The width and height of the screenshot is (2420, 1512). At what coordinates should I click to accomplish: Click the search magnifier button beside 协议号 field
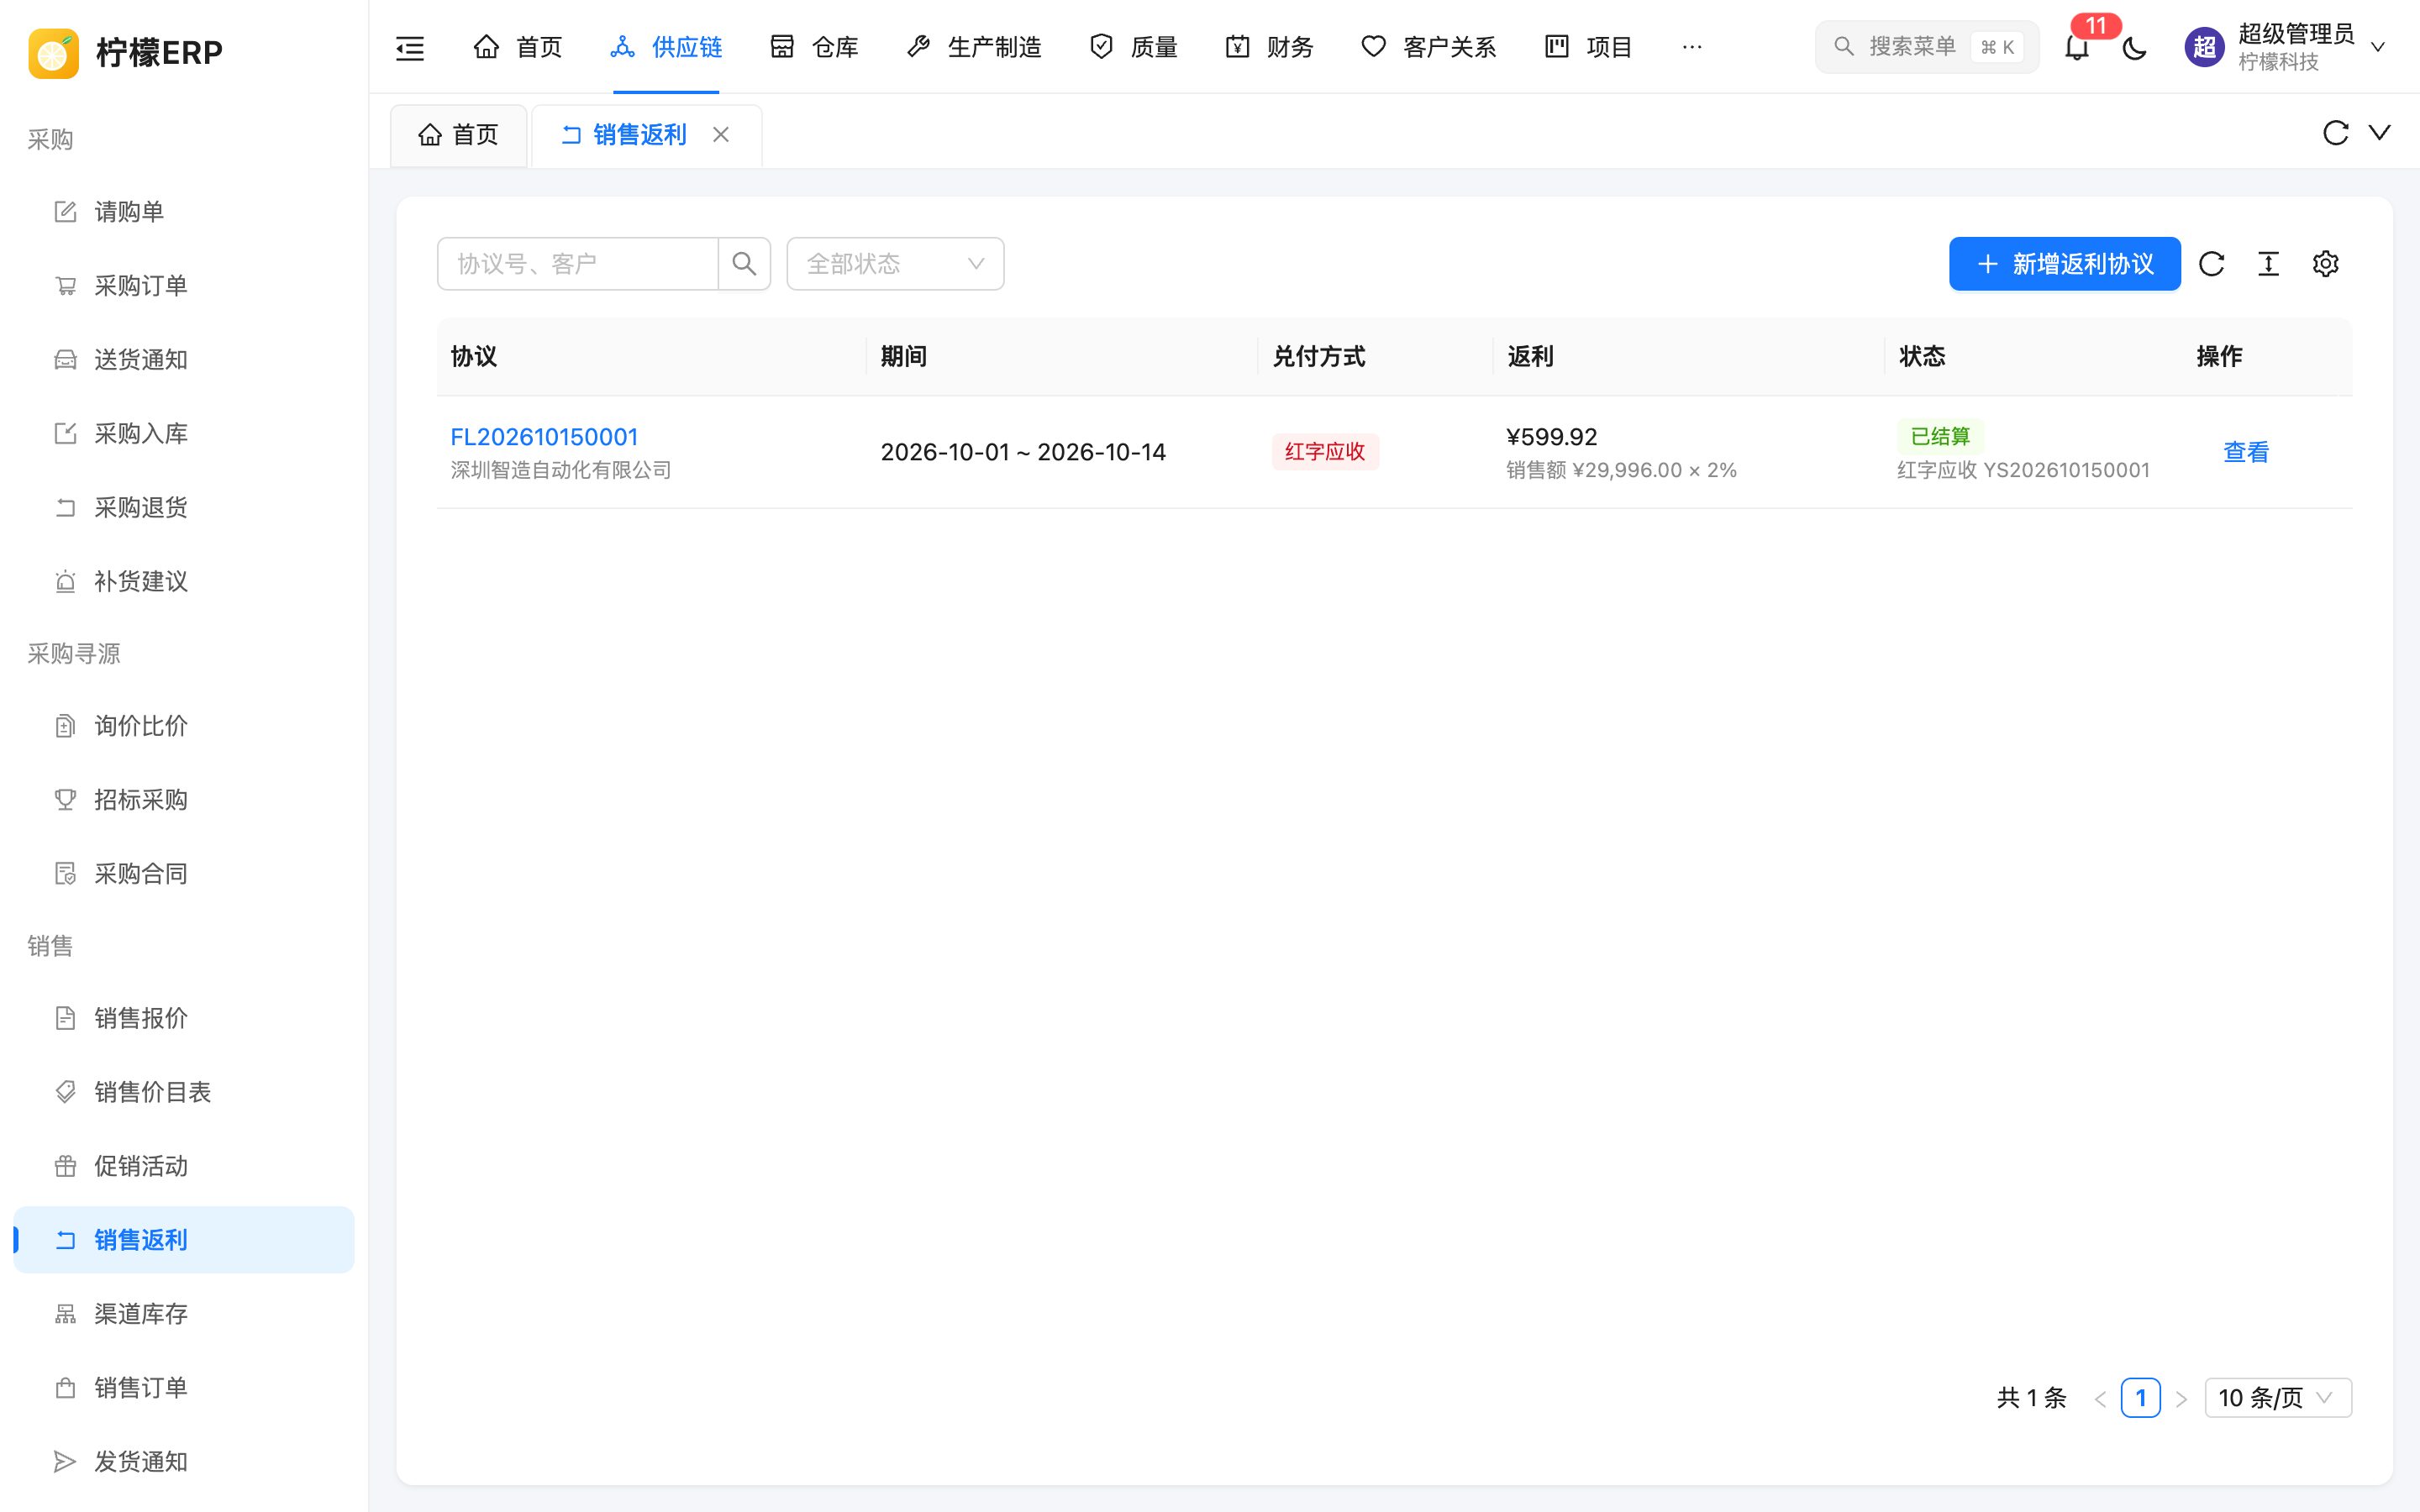coord(744,264)
